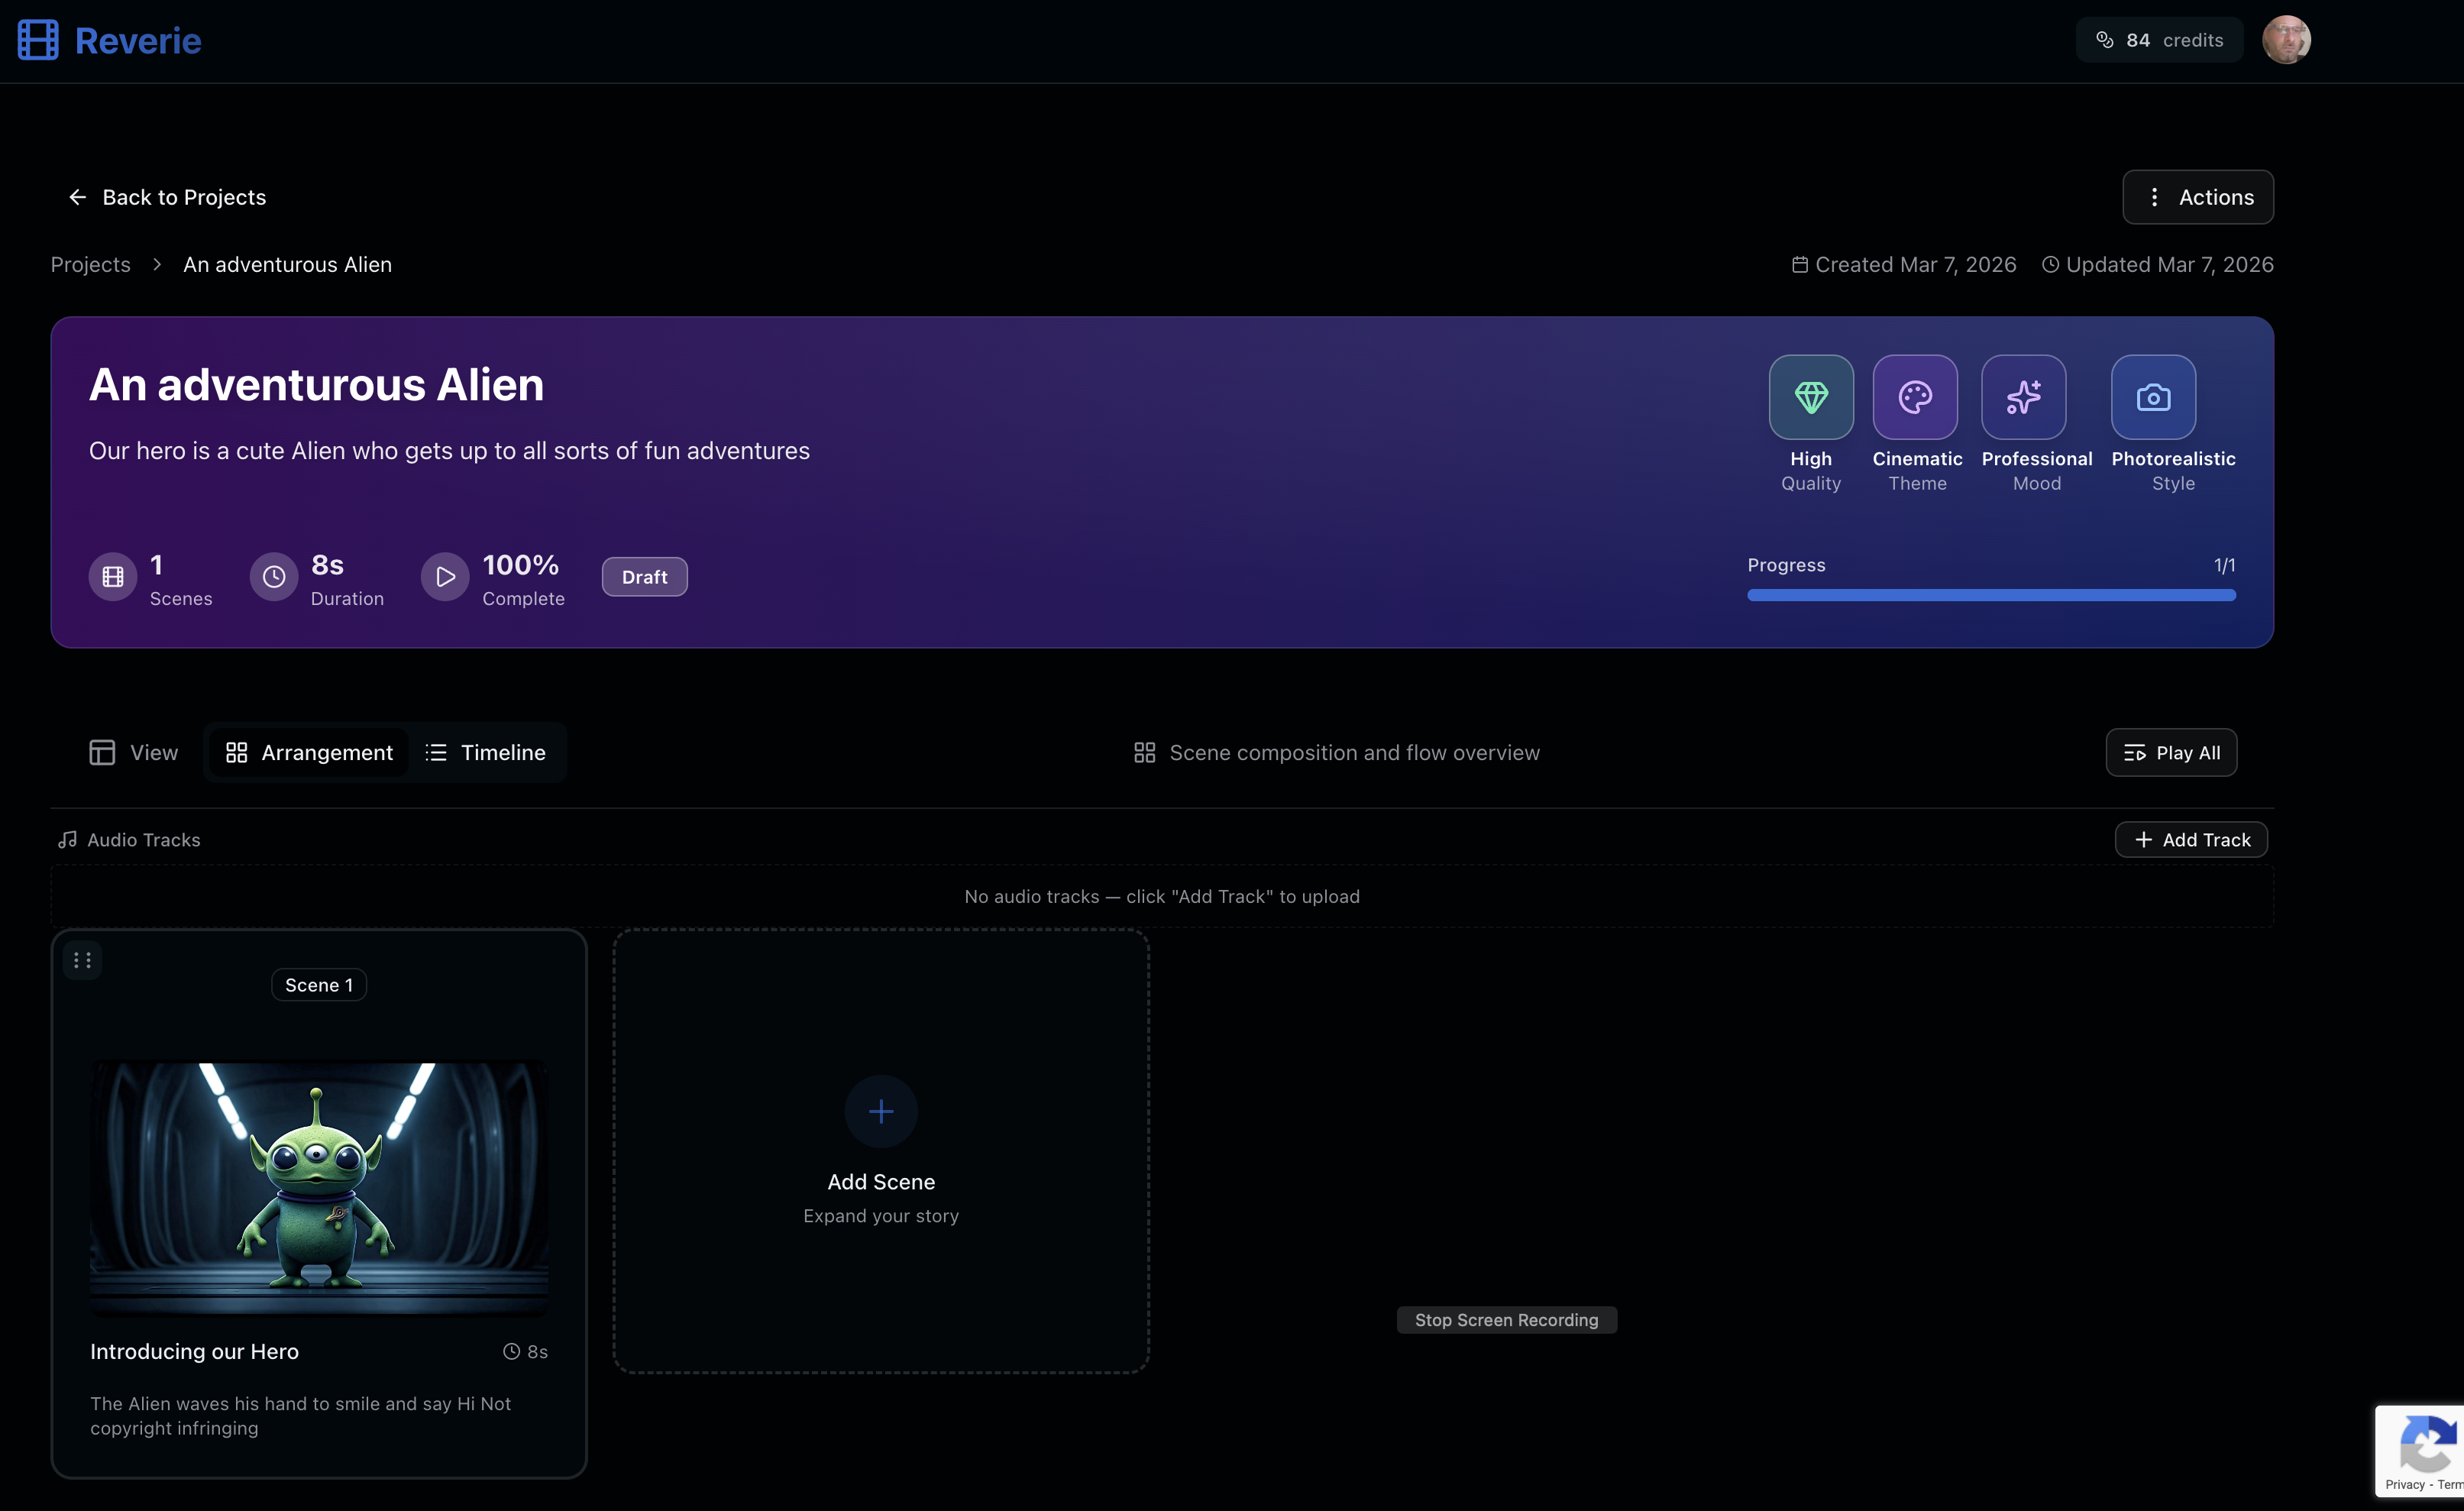Click the 84 credits indicator
Image resolution: width=2464 pixels, height=1511 pixels.
coord(2159,40)
